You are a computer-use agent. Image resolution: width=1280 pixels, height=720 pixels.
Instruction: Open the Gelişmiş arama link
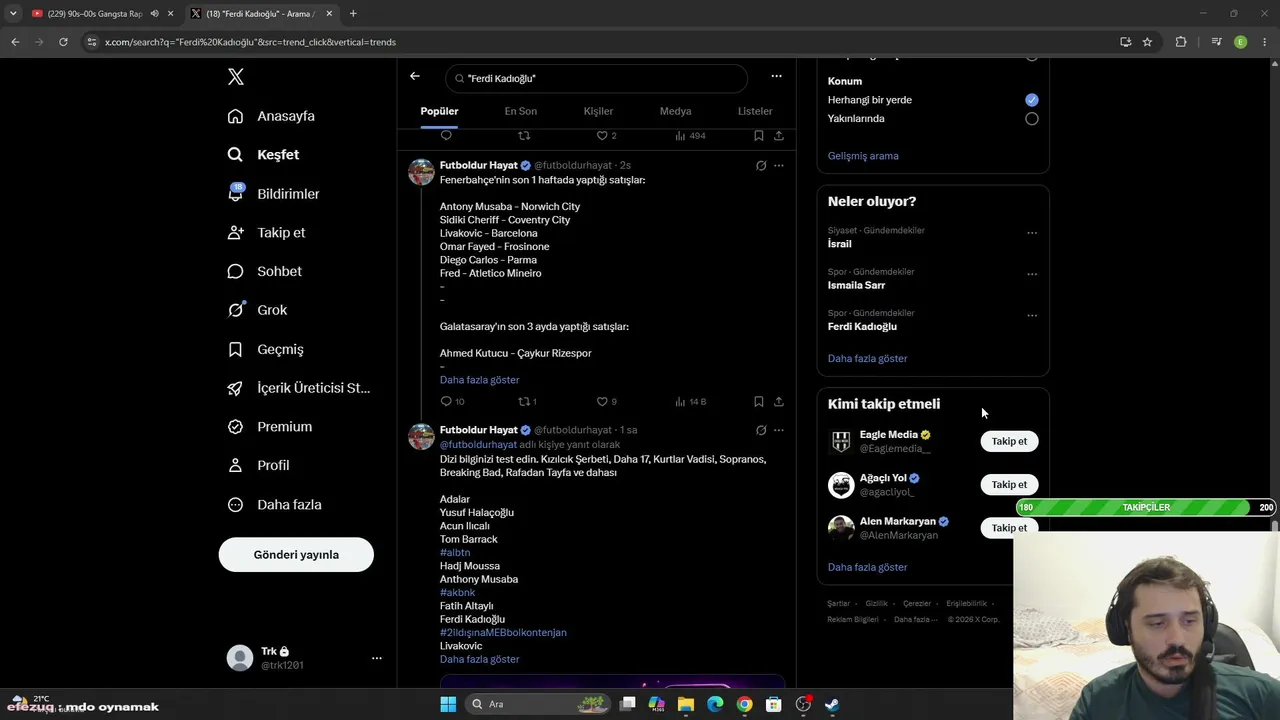point(863,156)
